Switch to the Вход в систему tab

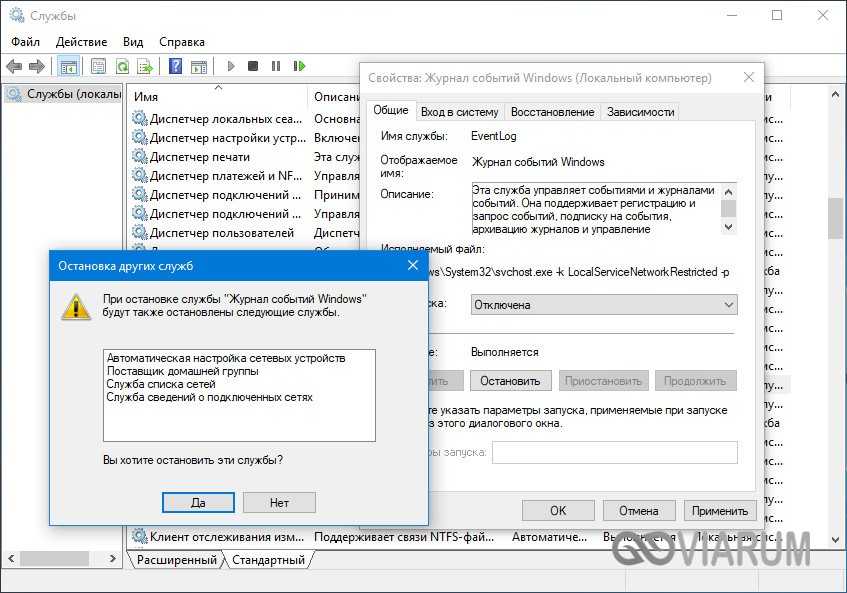click(x=460, y=112)
